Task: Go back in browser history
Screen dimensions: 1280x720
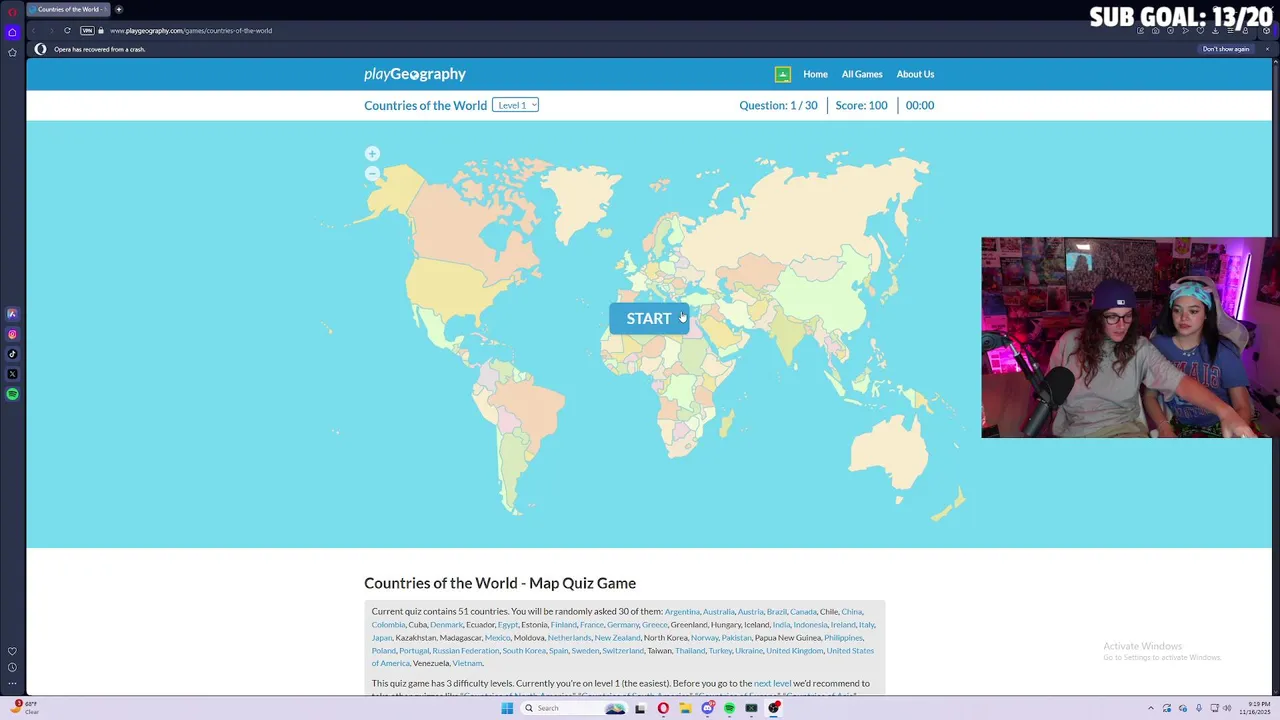Action: pyautogui.click(x=33, y=30)
